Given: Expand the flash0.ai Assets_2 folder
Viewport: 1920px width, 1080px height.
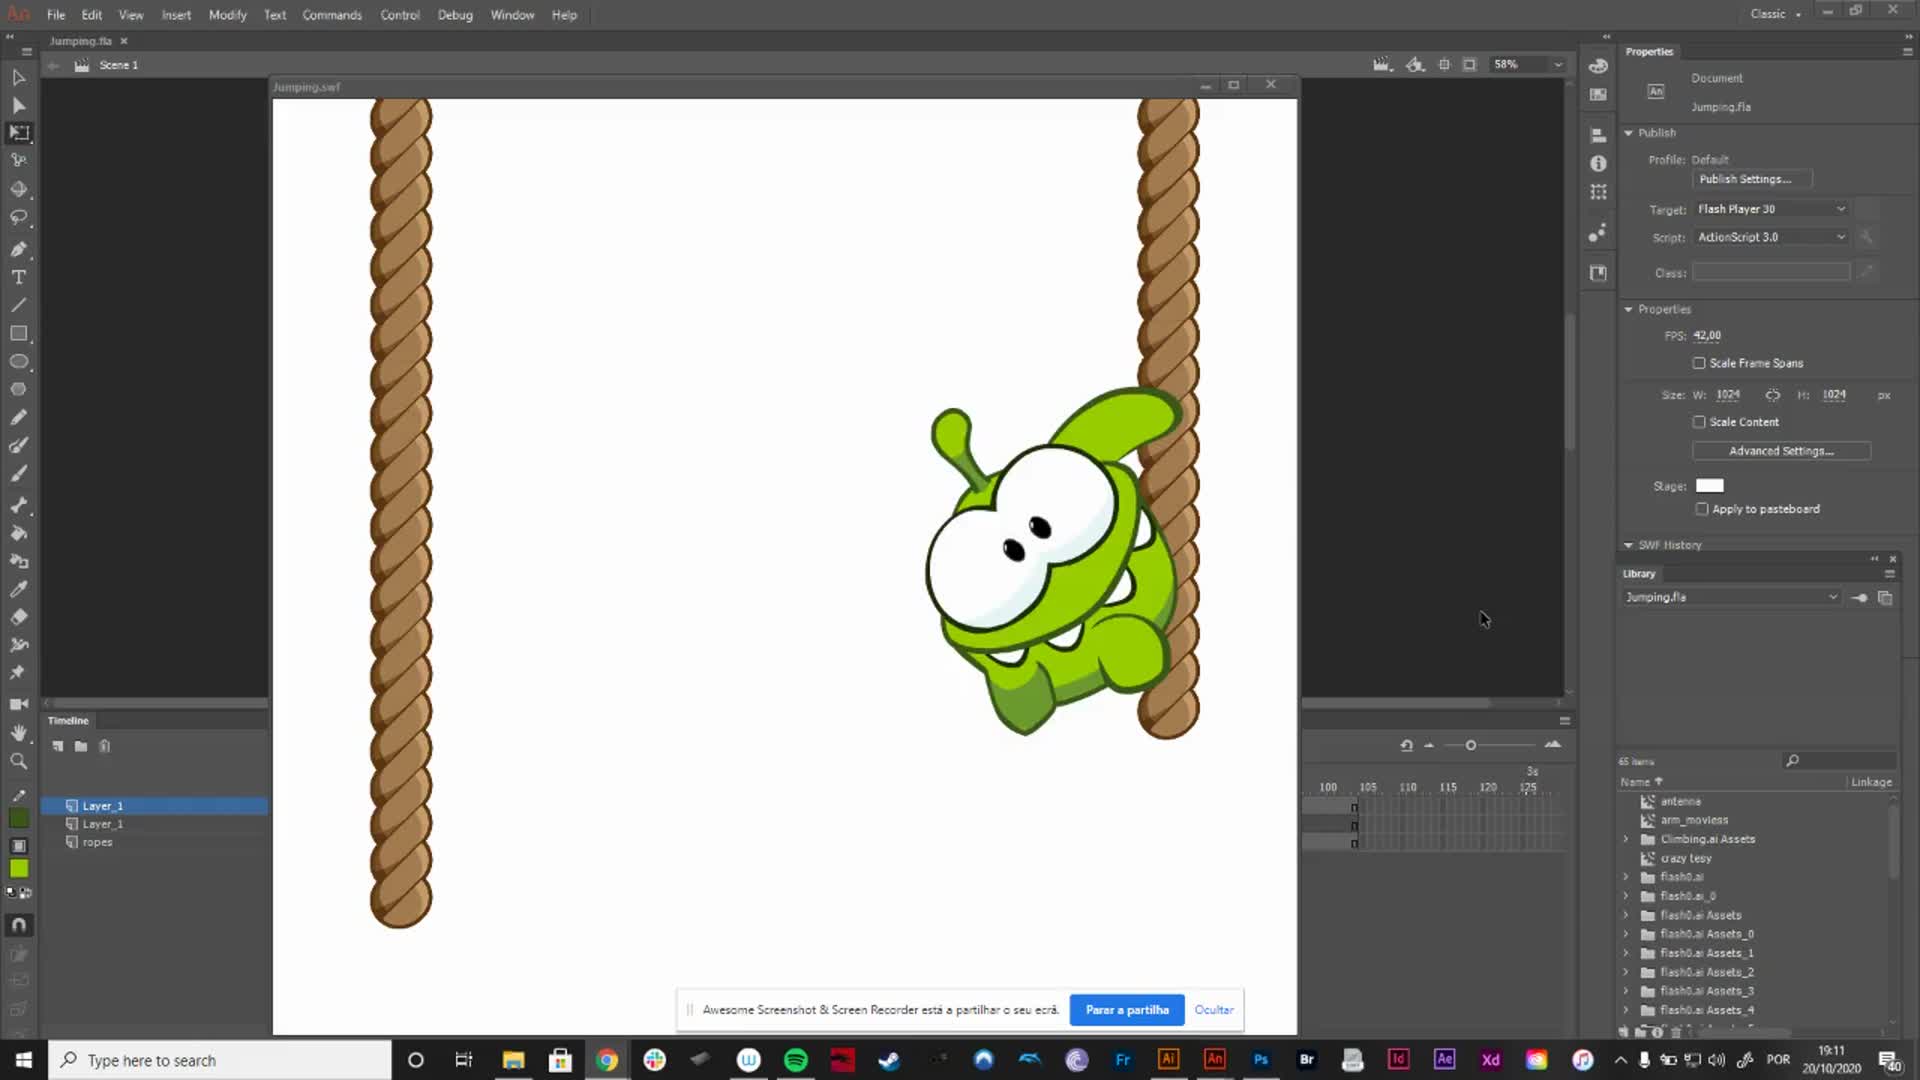Looking at the screenshot, I should [x=1626, y=972].
